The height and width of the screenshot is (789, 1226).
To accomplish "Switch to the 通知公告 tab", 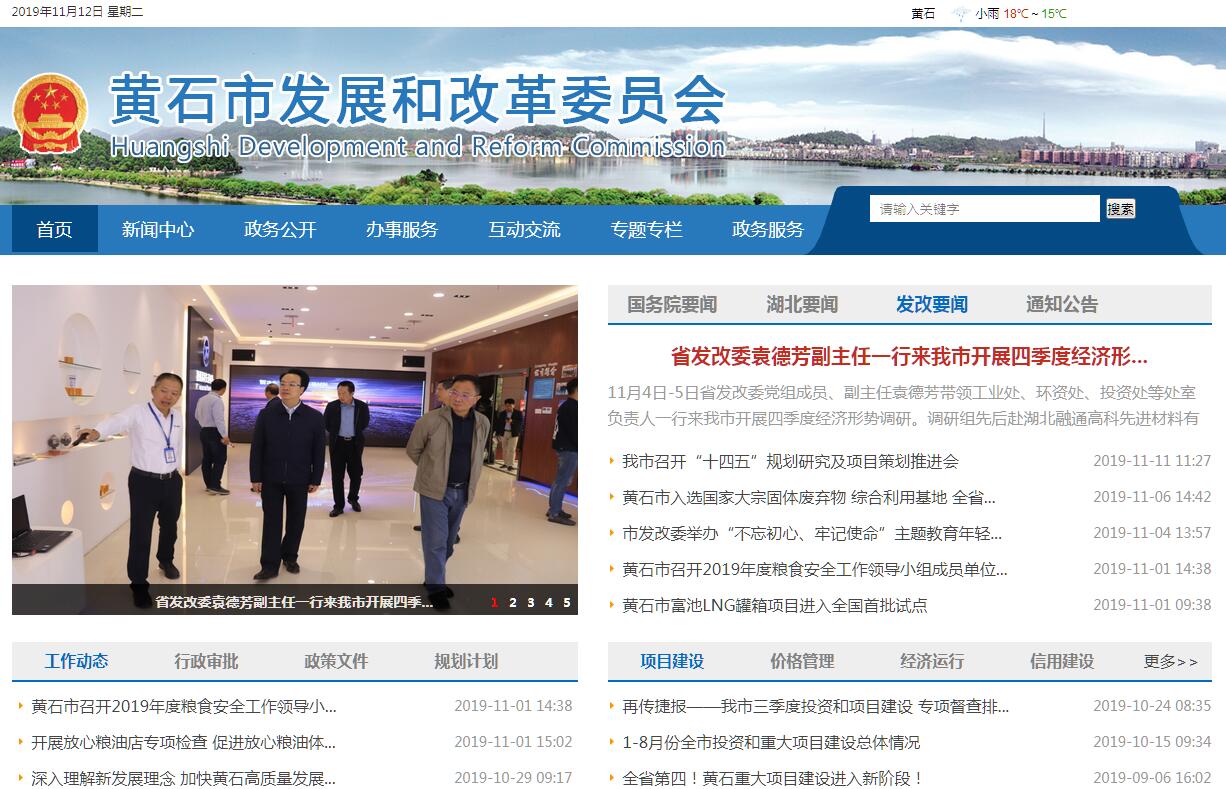I will (x=1062, y=304).
